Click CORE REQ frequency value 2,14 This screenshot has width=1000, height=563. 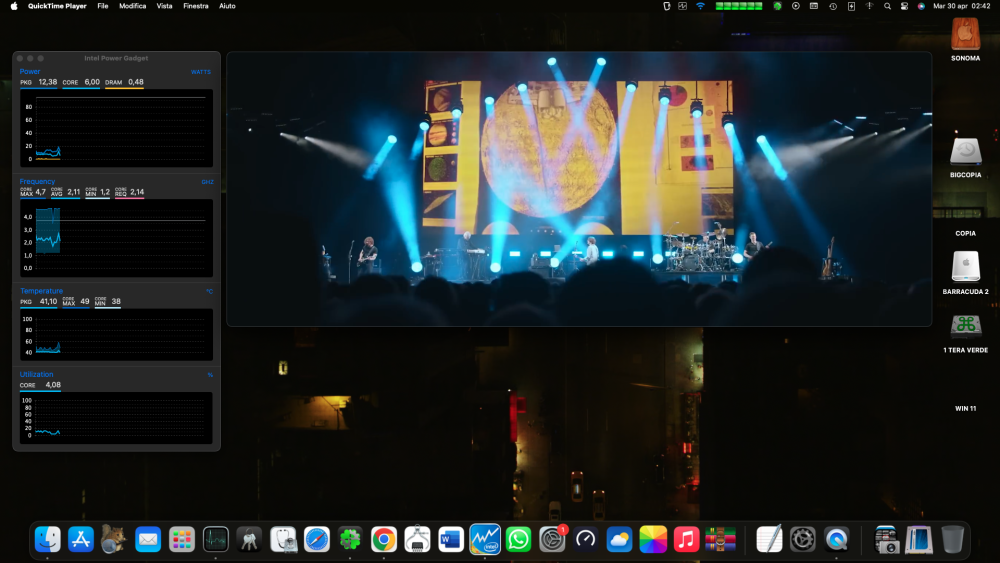[137, 192]
